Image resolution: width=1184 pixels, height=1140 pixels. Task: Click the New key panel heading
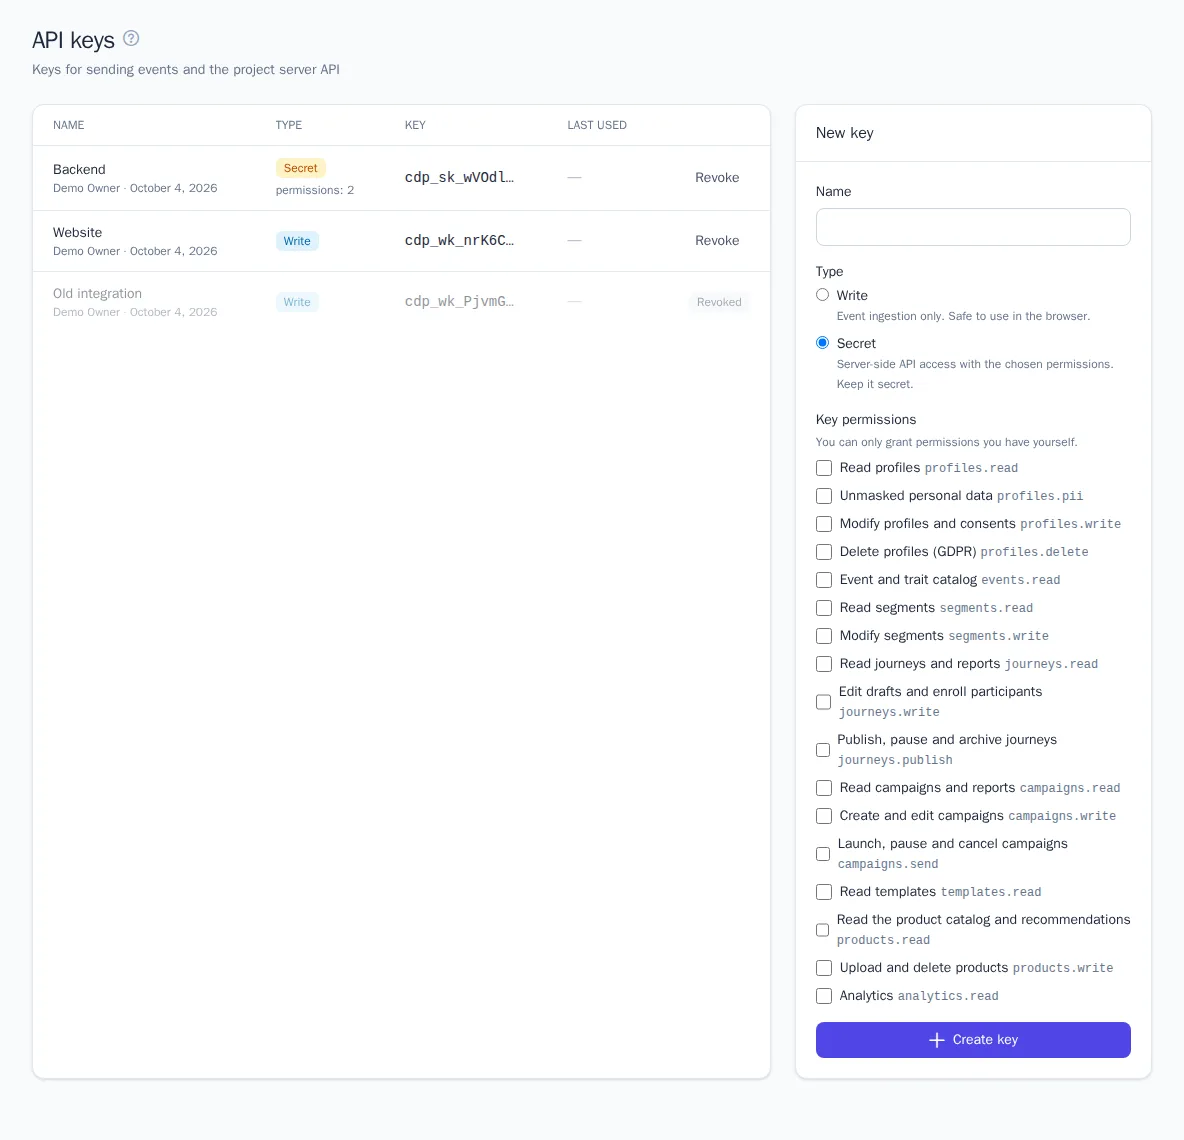[x=844, y=133]
